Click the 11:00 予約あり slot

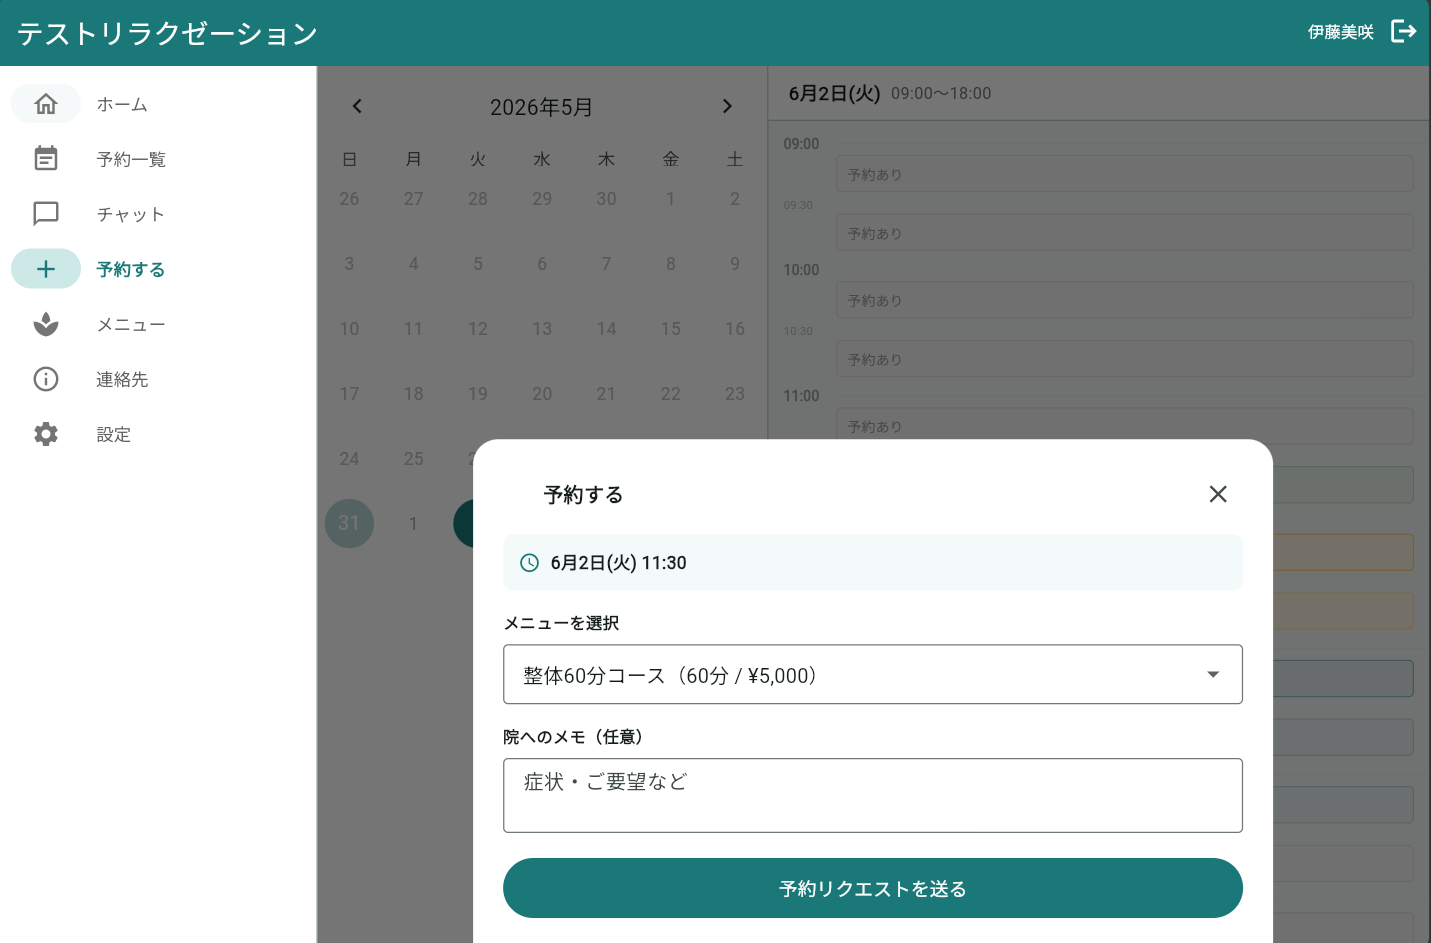[1125, 426]
